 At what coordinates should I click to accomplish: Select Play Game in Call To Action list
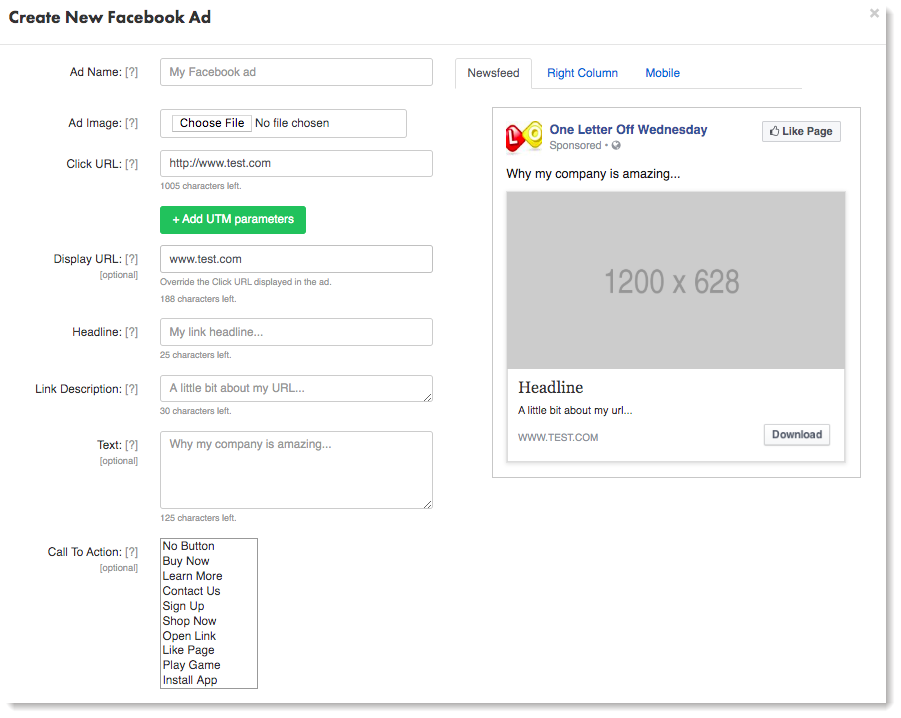coord(209,665)
